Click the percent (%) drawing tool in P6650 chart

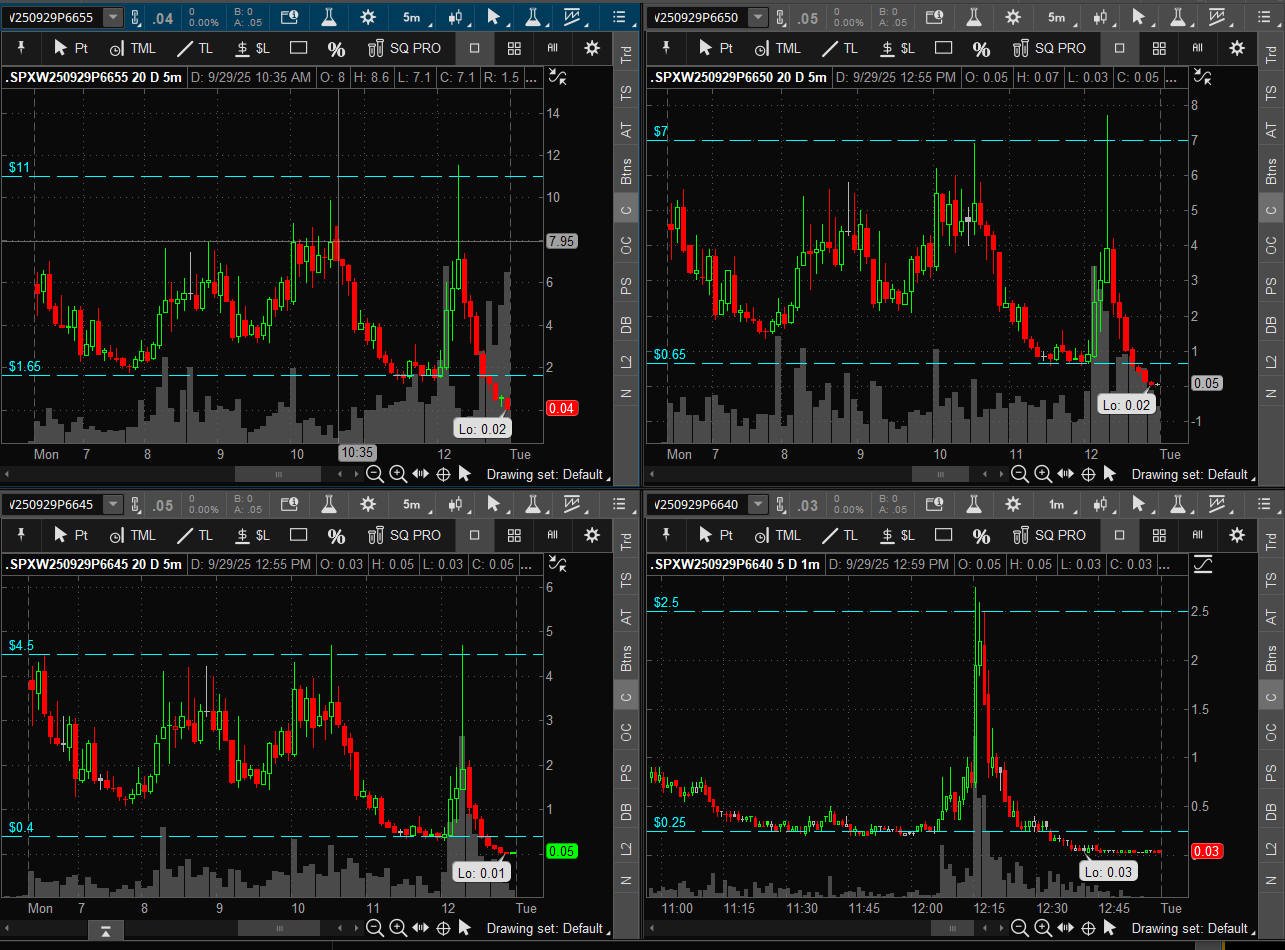click(x=981, y=48)
